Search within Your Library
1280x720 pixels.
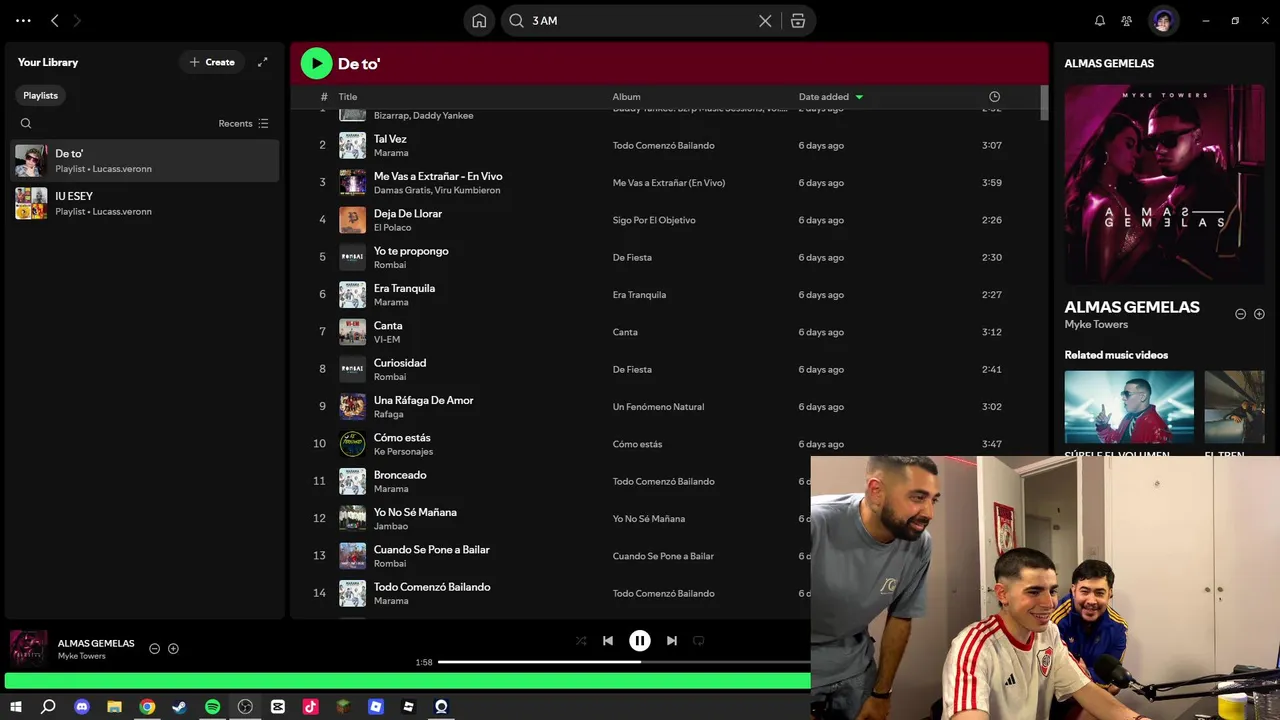click(26, 124)
